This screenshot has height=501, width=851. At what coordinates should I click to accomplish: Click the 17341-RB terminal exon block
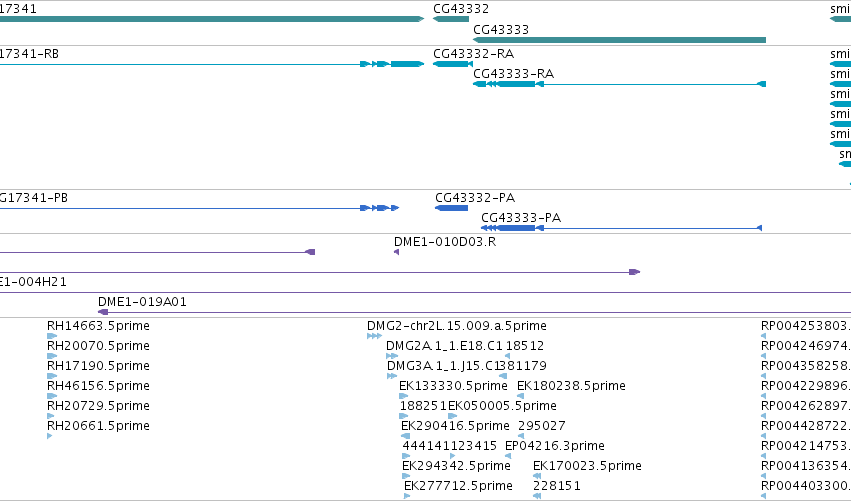[x=407, y=64]
